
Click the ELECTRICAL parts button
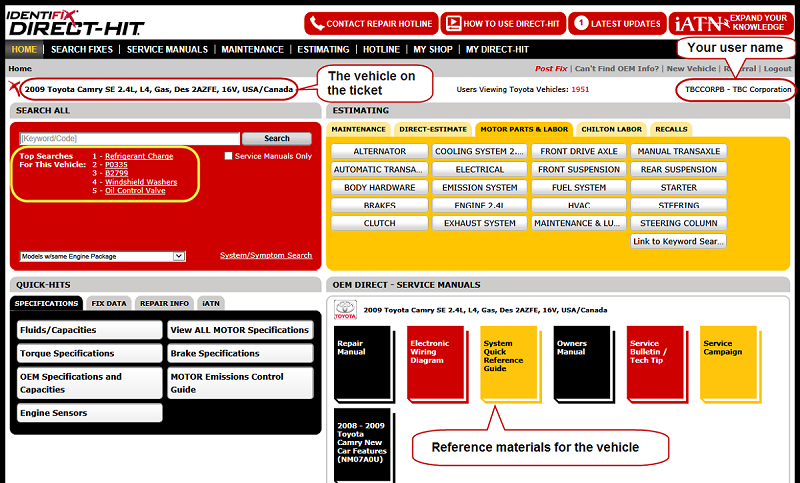click(480, 169)
